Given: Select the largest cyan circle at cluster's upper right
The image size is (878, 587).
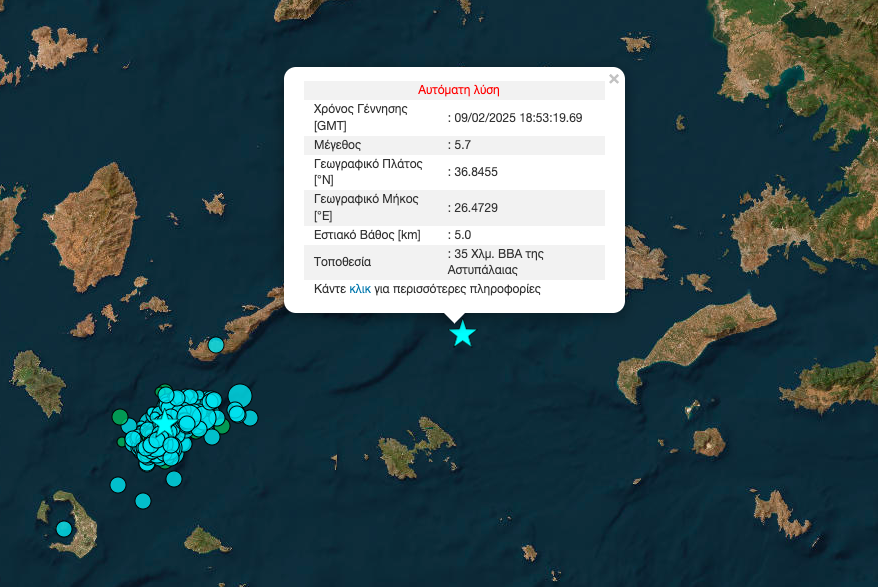Looking at the screenshot, I should pyautogui.click(x=240, y=395).
